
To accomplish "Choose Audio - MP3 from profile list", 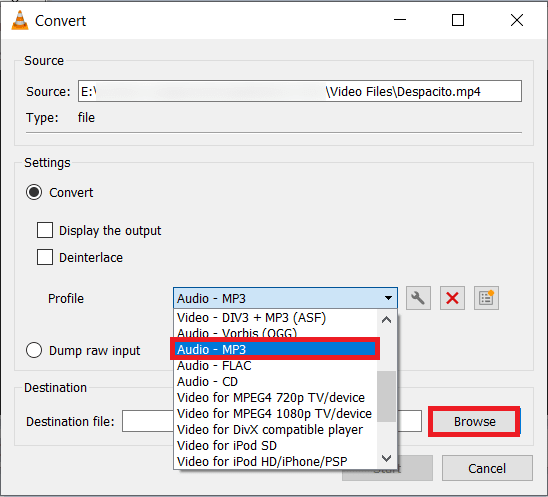I will [x=275, y=349].
